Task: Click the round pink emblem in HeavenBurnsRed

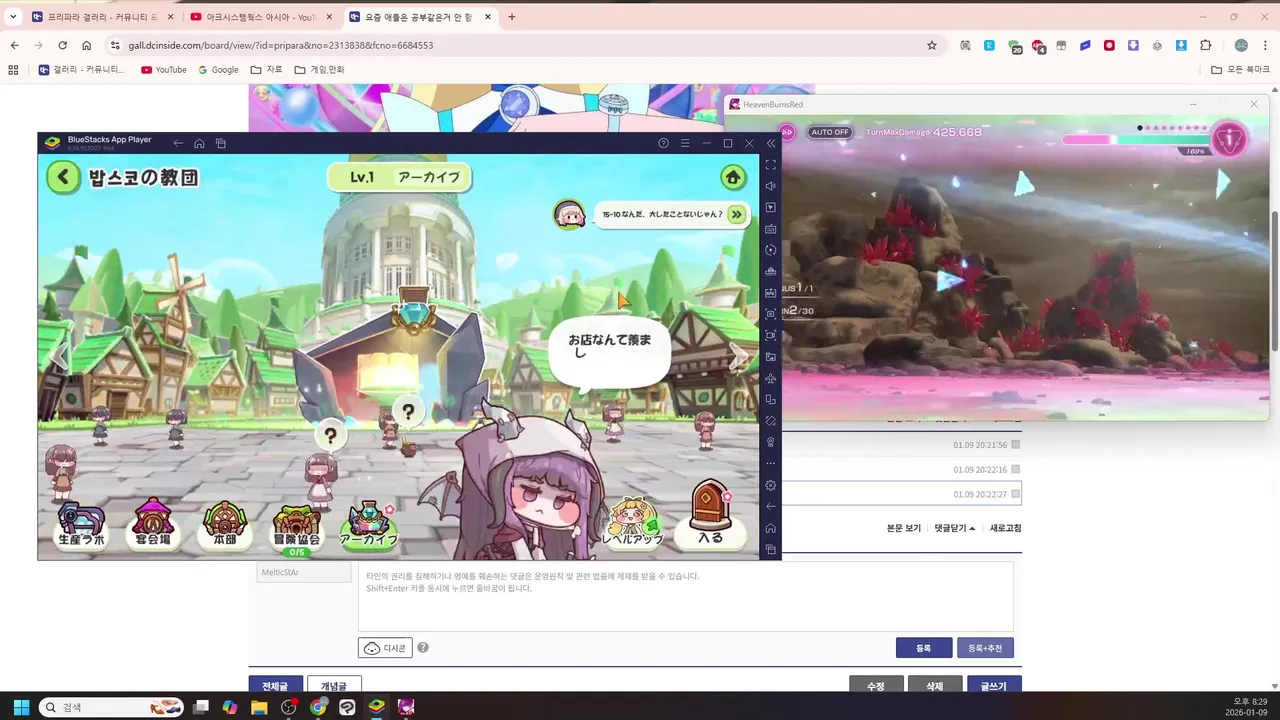Action: tap(1229, 138)
